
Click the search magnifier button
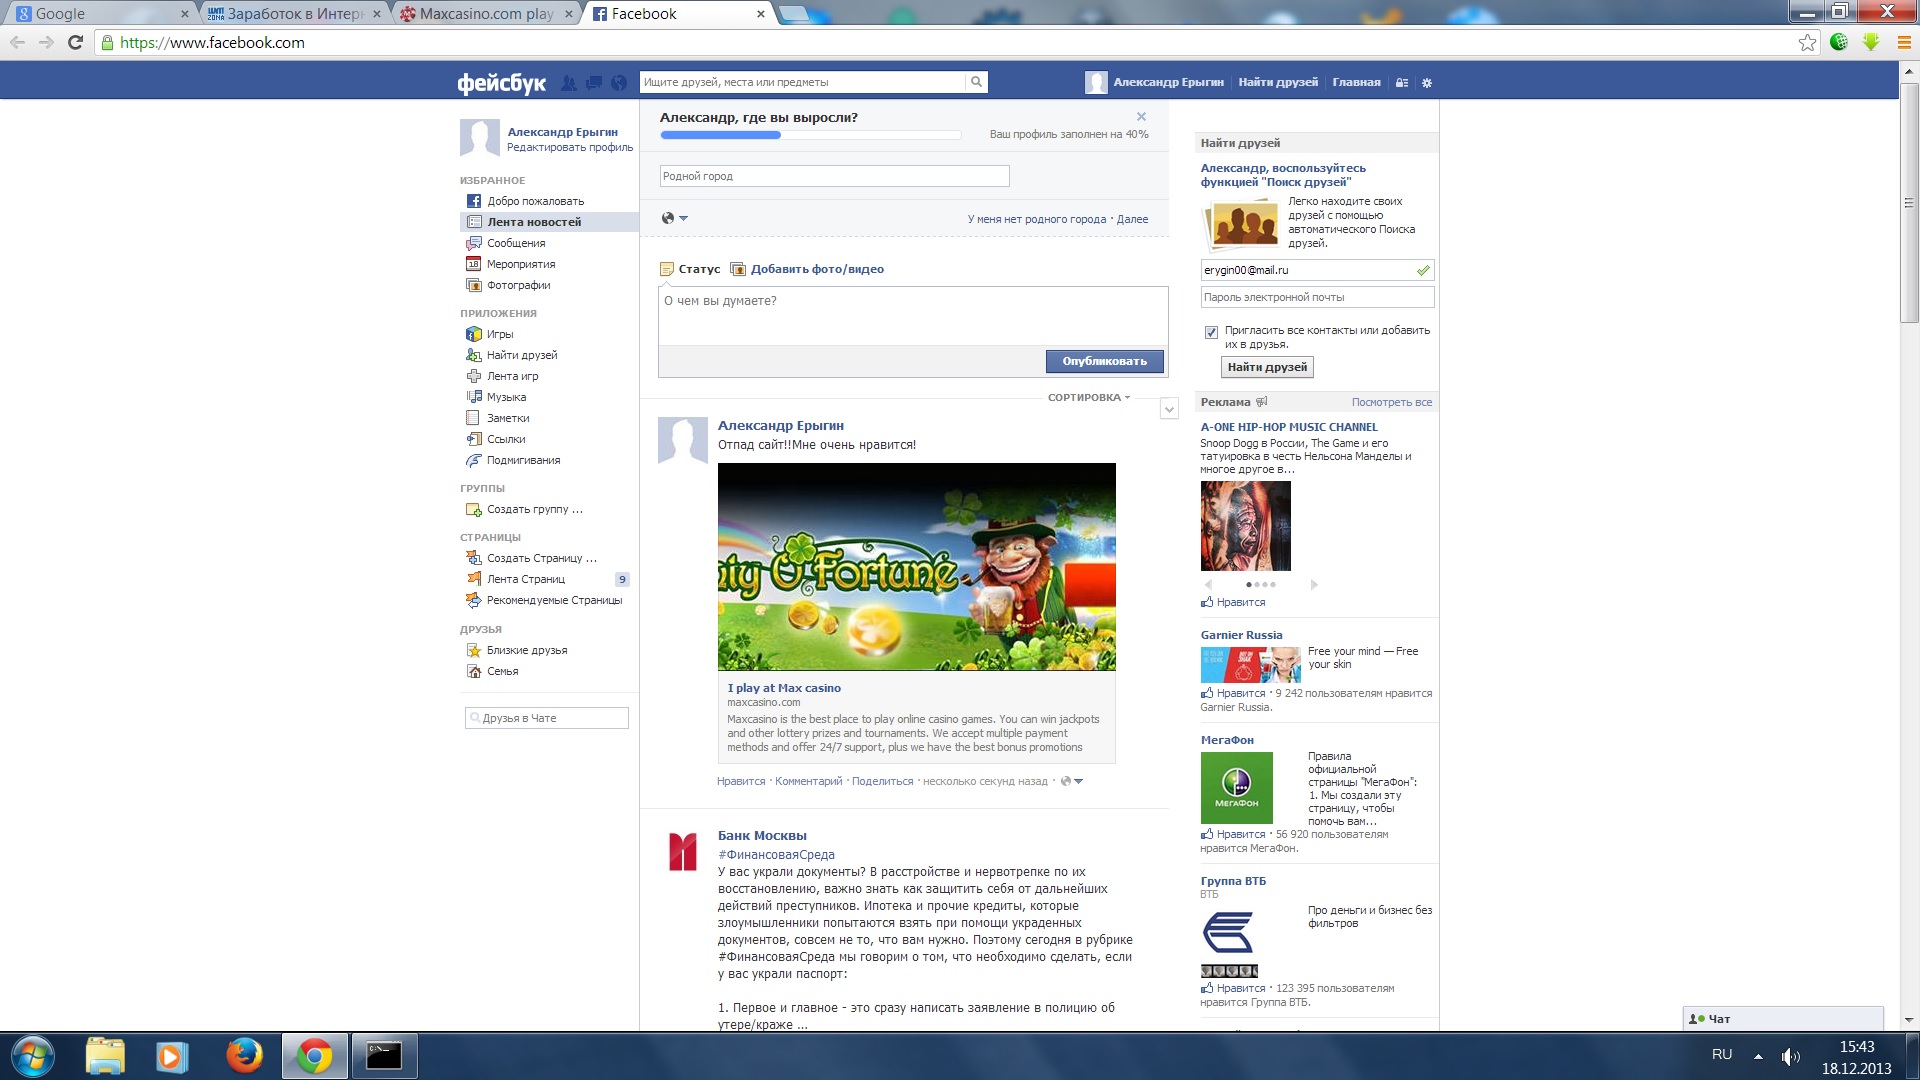(976, 82)
